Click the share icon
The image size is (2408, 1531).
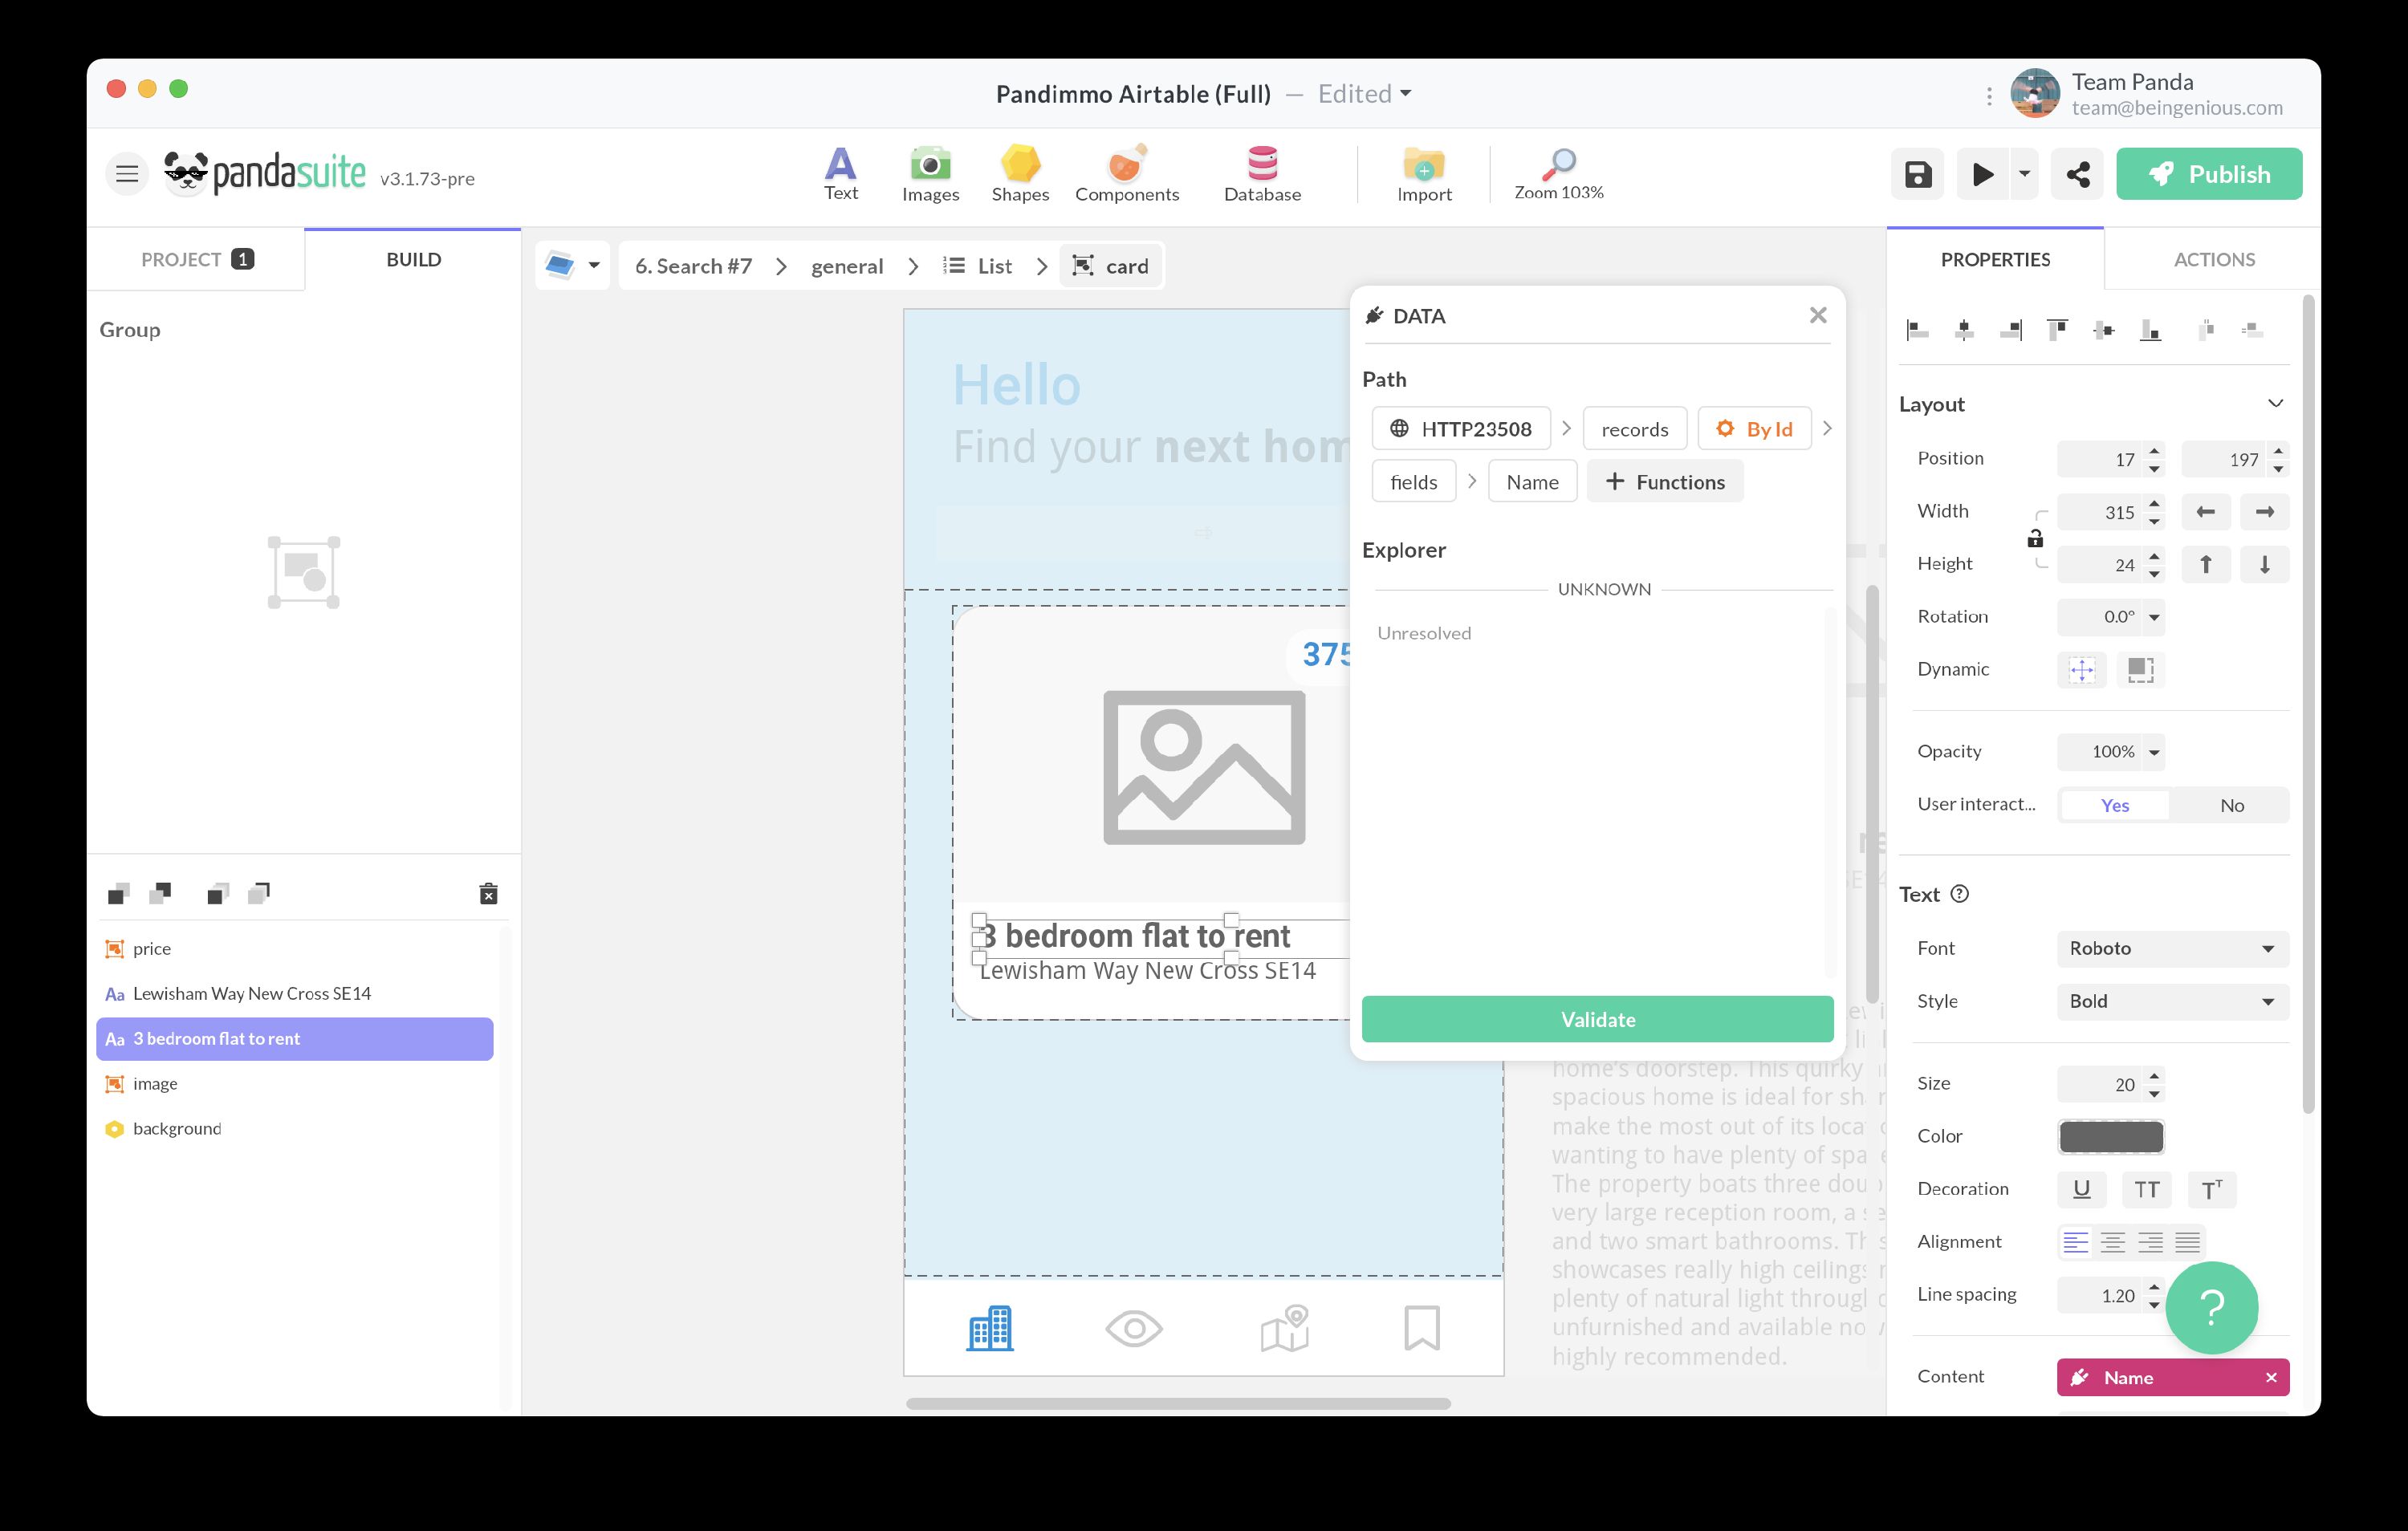[2077, 175]
